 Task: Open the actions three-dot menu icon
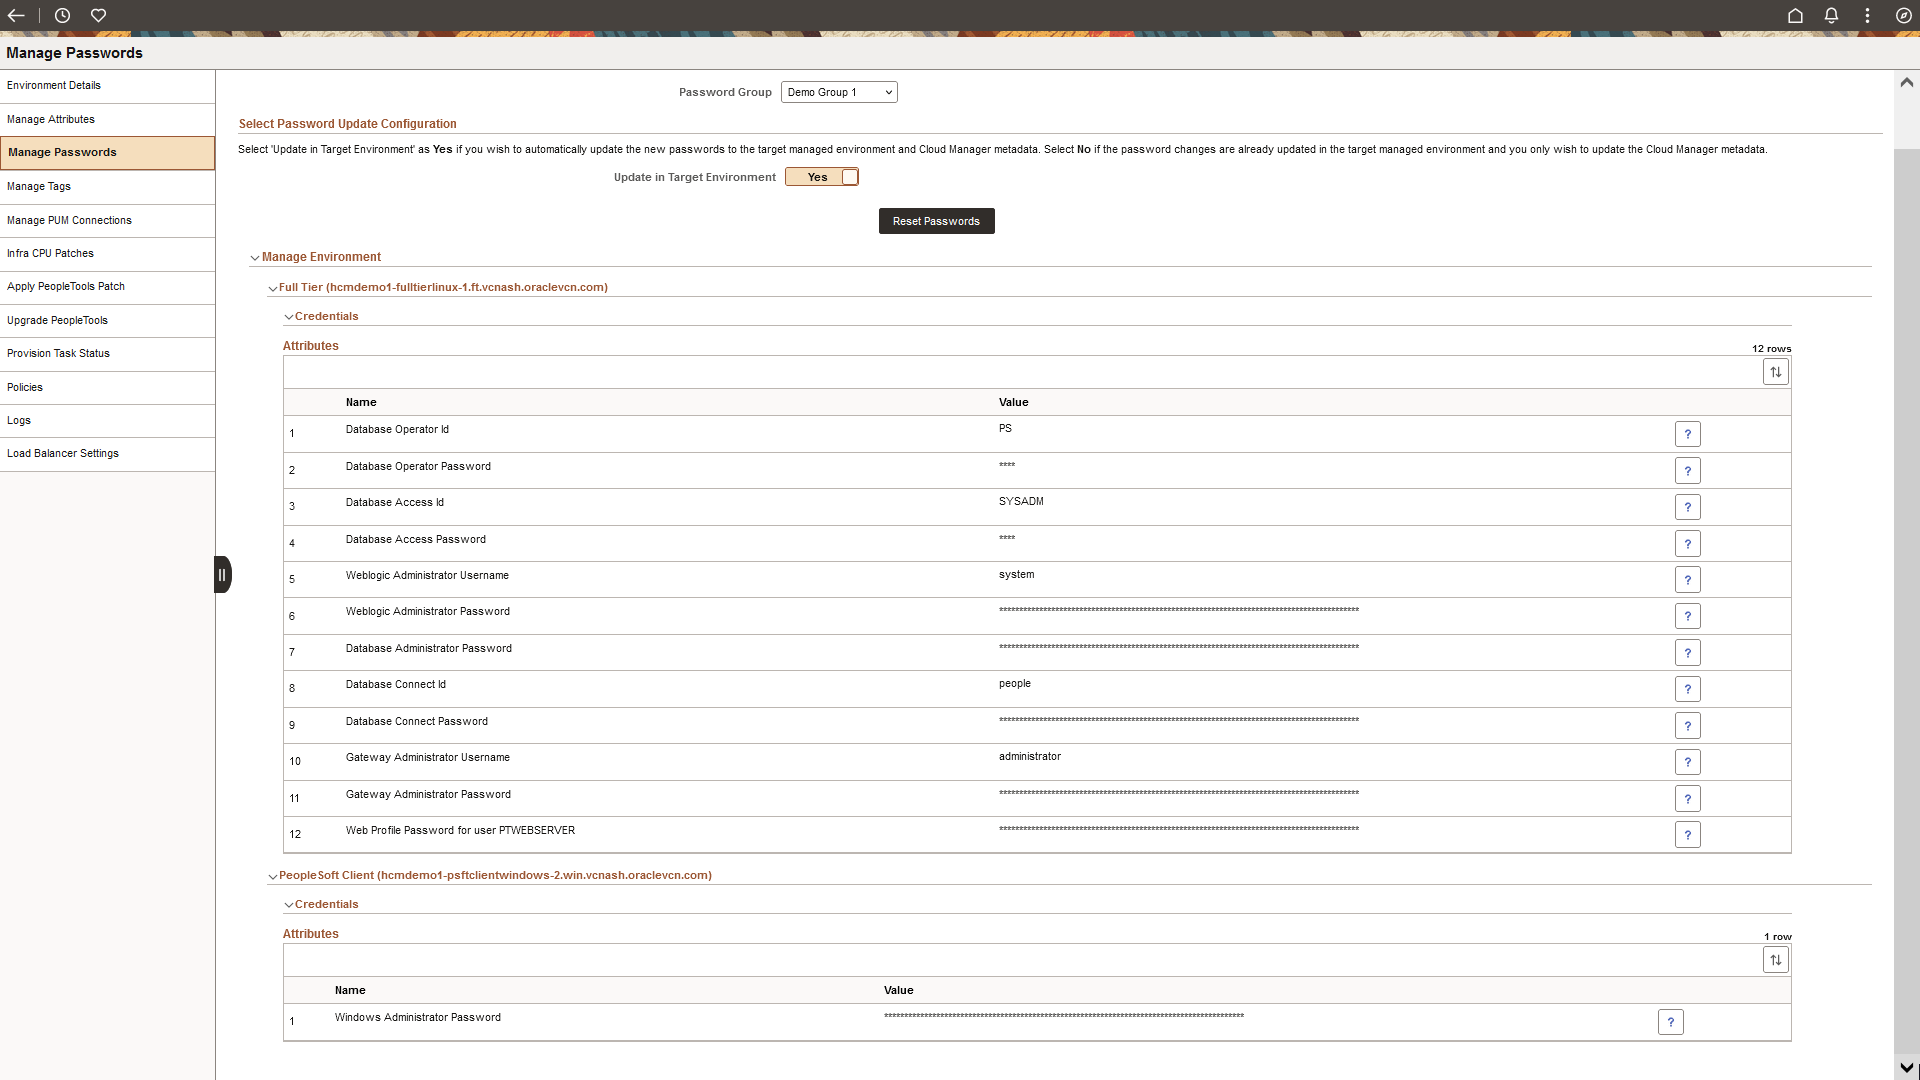click(x=1867, y=15)
